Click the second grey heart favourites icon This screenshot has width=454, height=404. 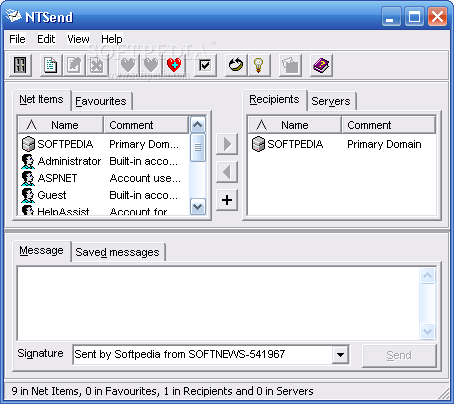pos(151,65)
